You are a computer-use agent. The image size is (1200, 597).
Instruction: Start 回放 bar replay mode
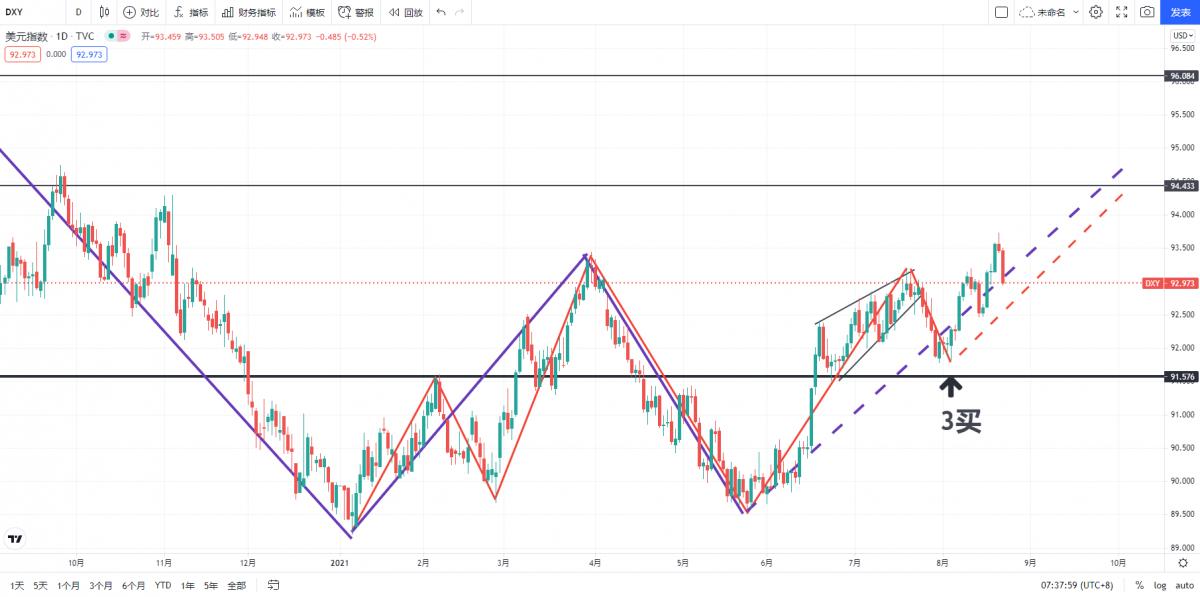(406, 12)
